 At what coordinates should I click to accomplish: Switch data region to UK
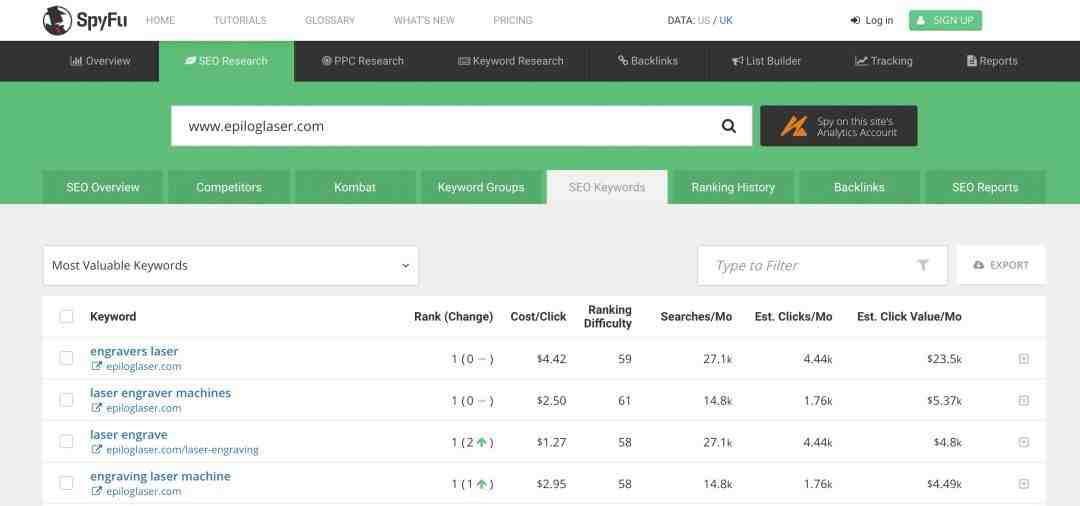726,21
